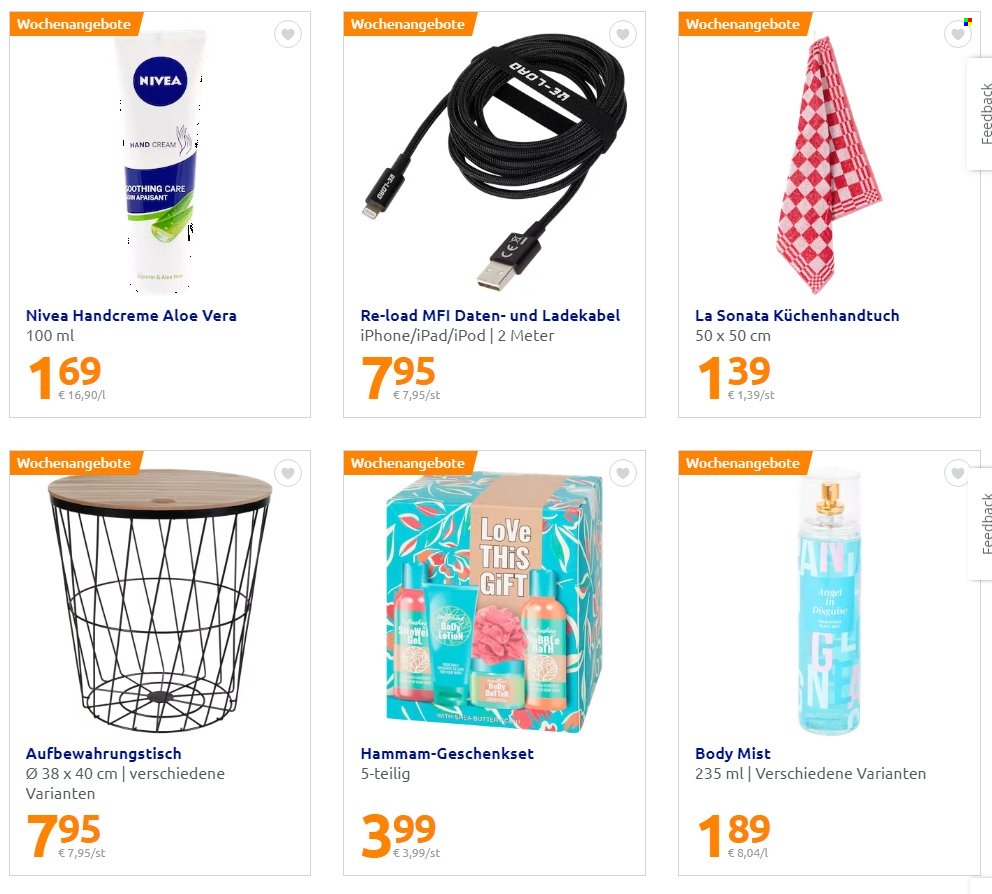The width and height of the screenshot is (992, 894).
Task: Open Hammam-Geschenkset product title
Action: coord(447,754)
